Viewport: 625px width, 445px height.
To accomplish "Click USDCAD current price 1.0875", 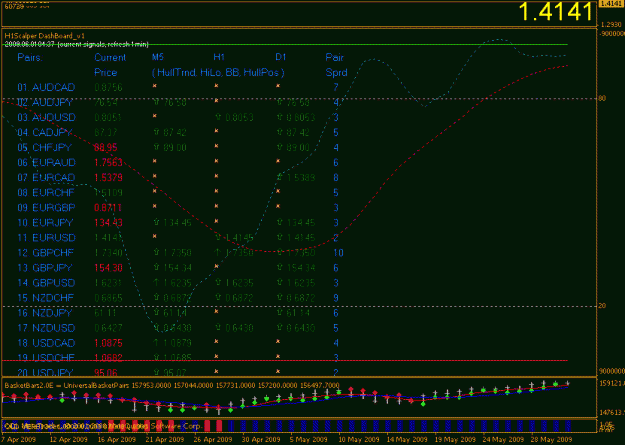I will [108, 343].
